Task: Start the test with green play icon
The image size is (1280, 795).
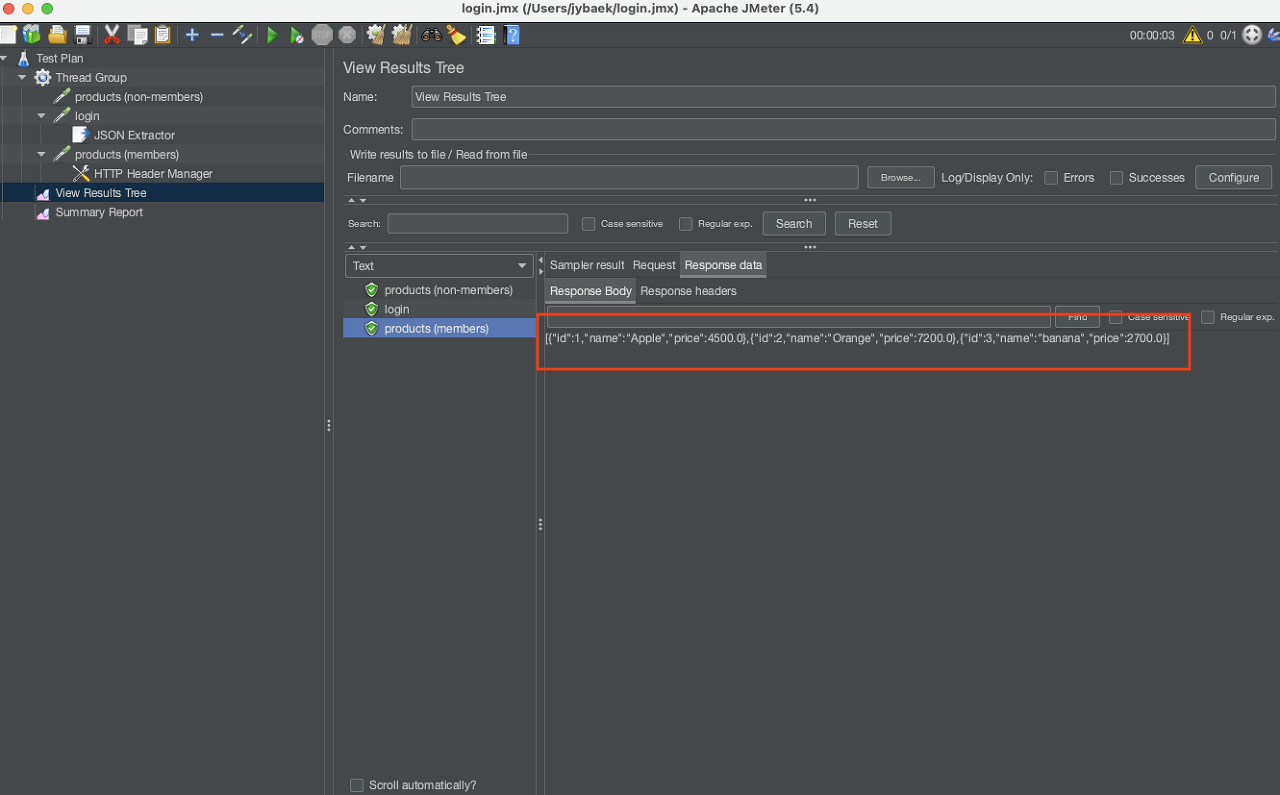Action: pyautogui.click(x=271, y=35)
